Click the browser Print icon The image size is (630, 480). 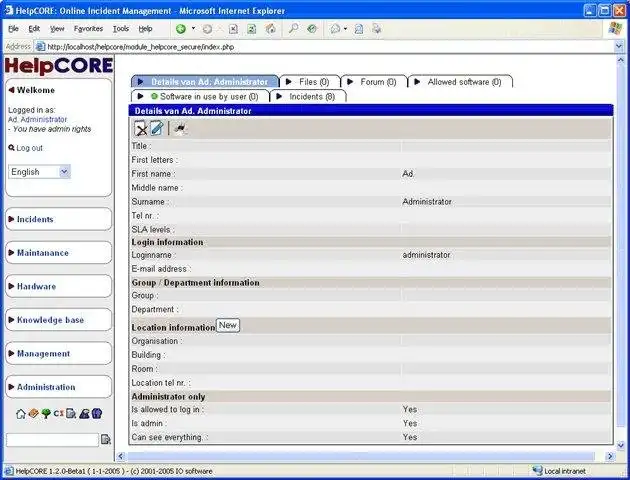pyautogui.click(x=359, y=29)
